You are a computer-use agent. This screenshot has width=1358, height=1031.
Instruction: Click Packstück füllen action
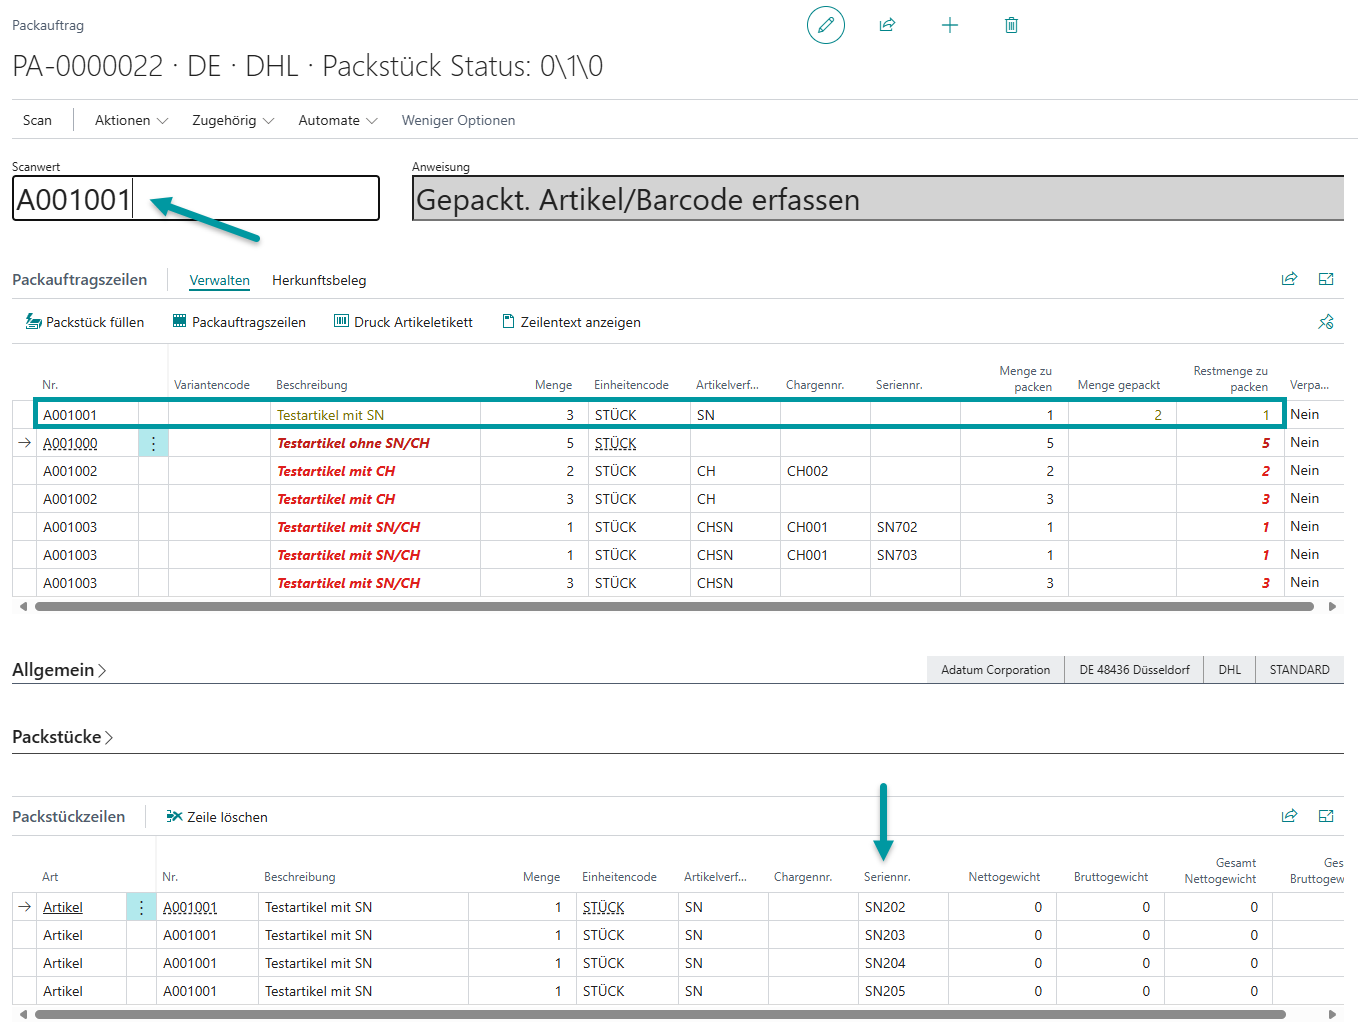[x=85, y=322]
